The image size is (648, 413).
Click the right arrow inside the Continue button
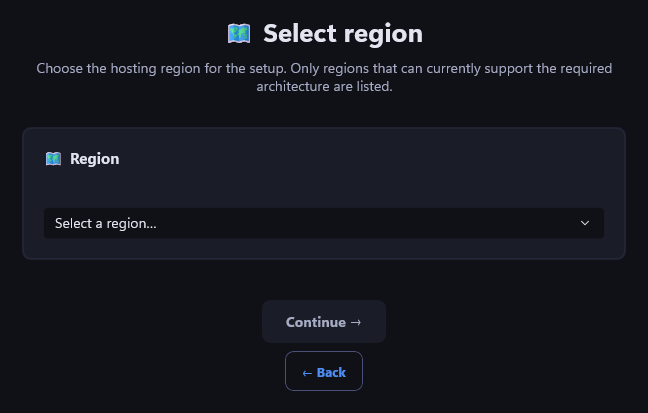pyautogui.click(x=356, y=322)
